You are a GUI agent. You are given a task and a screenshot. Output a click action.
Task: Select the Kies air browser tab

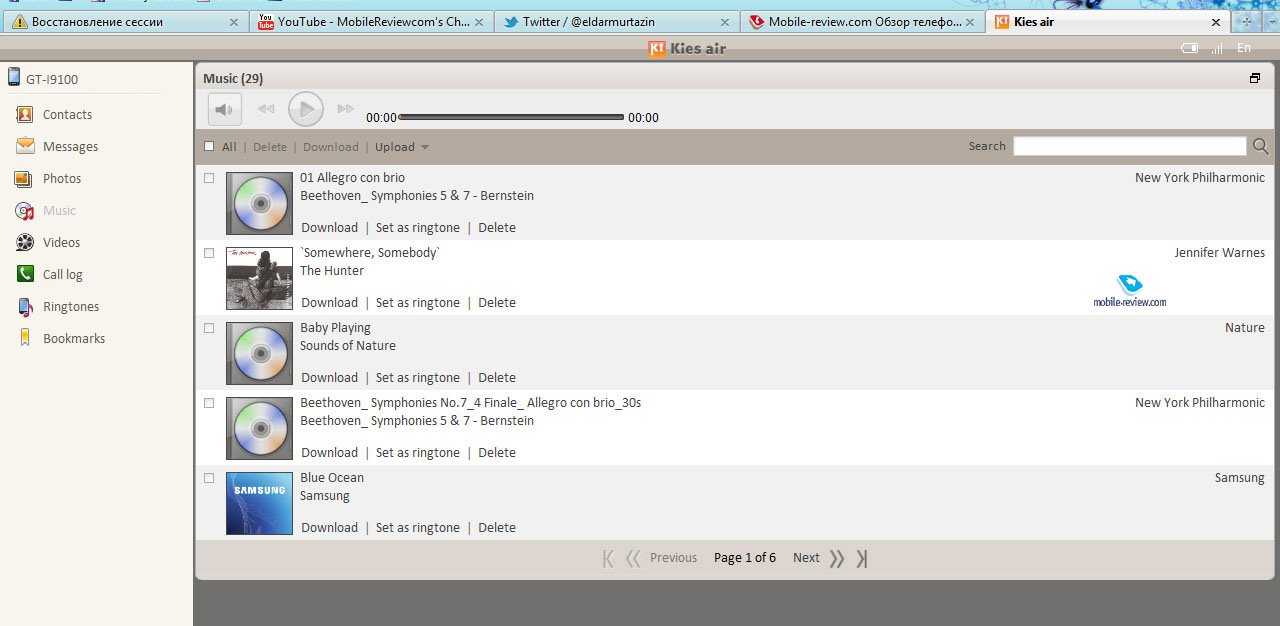[1107, 22]
